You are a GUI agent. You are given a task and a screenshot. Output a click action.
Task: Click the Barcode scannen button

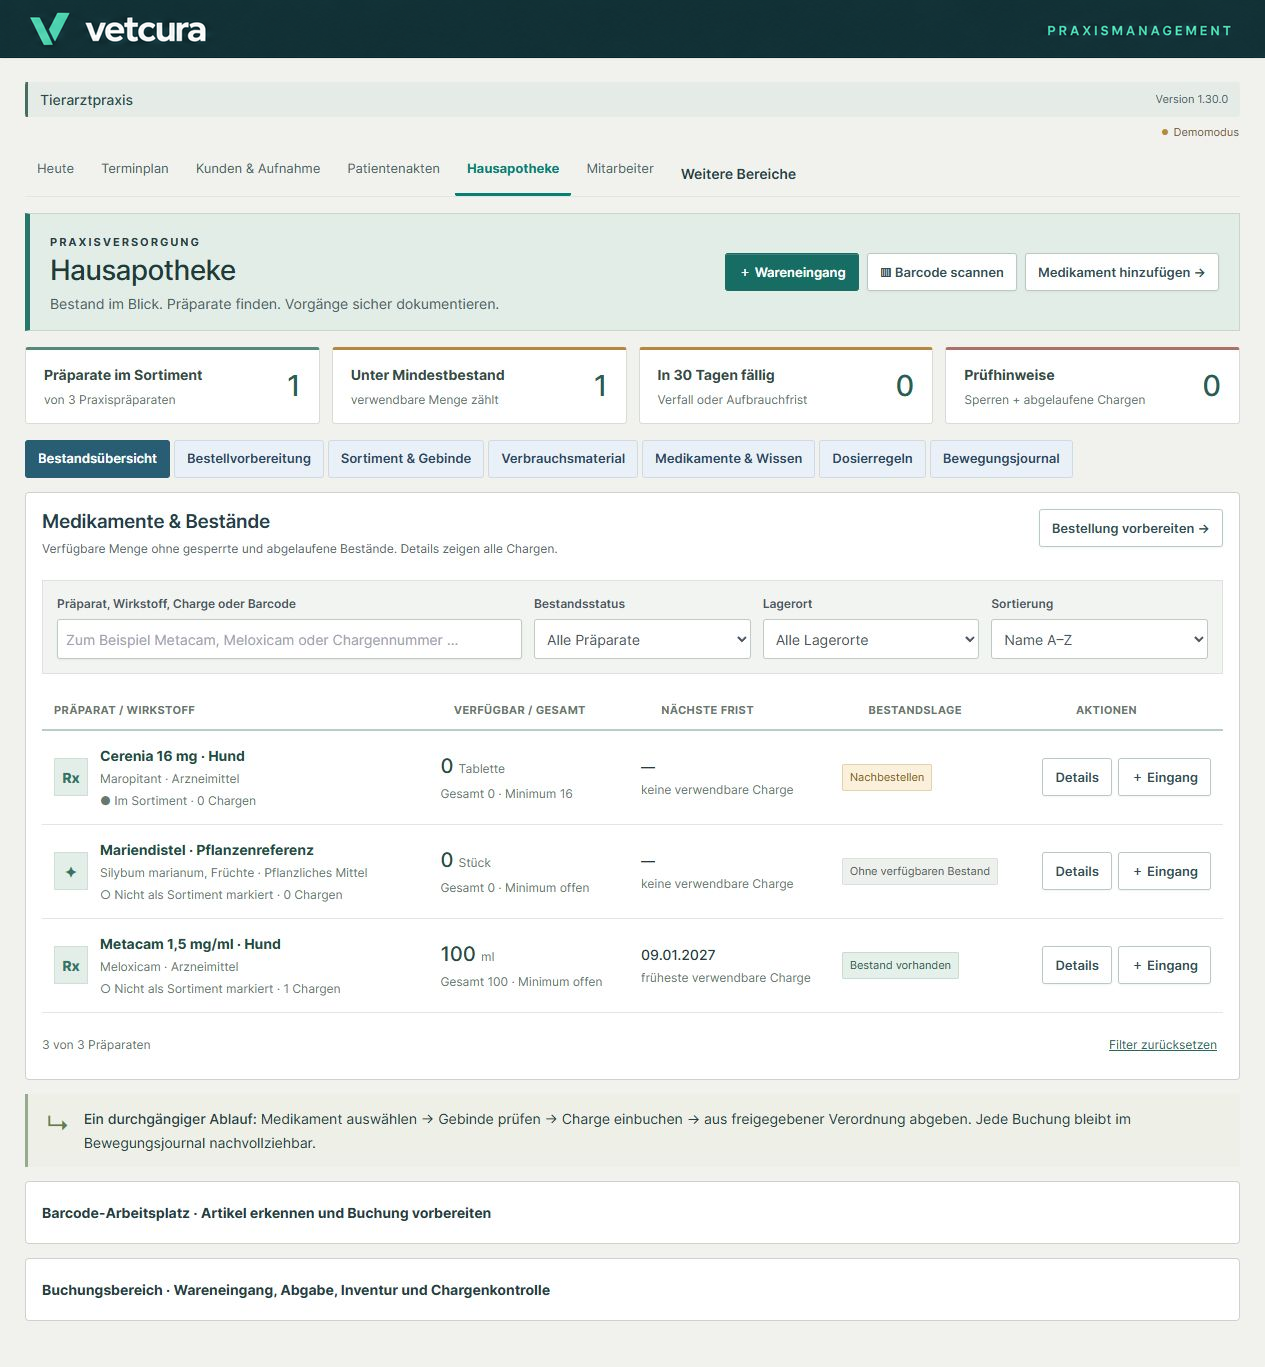click(x=942, y=272)
